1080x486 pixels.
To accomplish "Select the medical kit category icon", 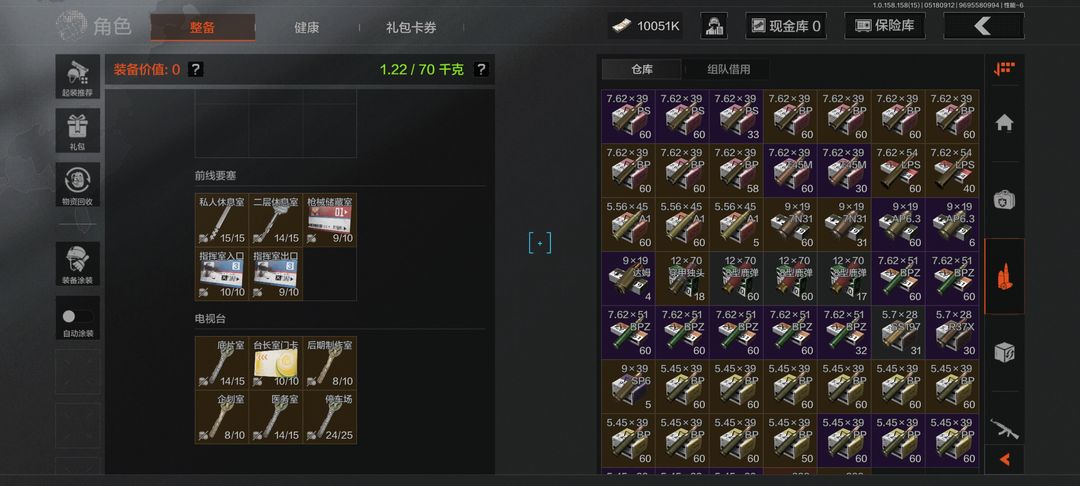I will pyautogui.click(x=1004, y=200).
